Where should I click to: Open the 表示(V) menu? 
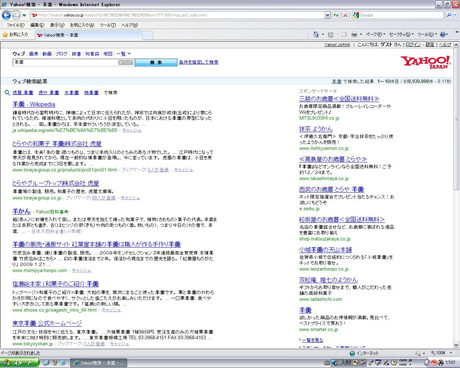57,25
